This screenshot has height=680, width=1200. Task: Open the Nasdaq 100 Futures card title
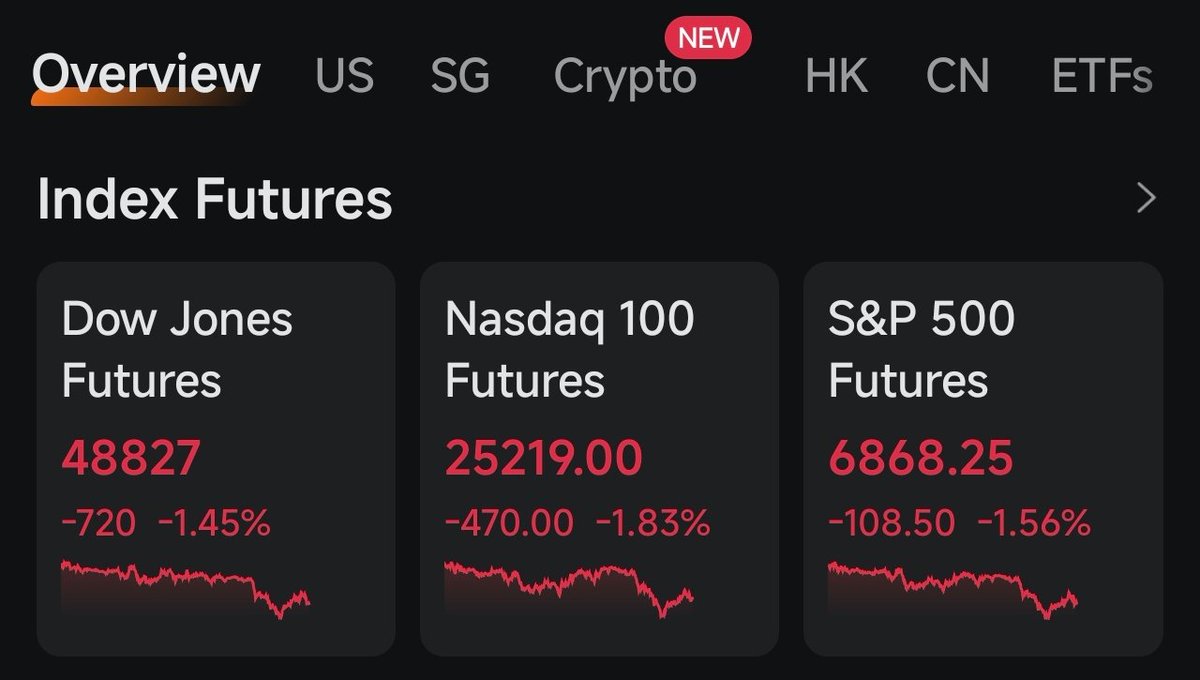(569, 350)
